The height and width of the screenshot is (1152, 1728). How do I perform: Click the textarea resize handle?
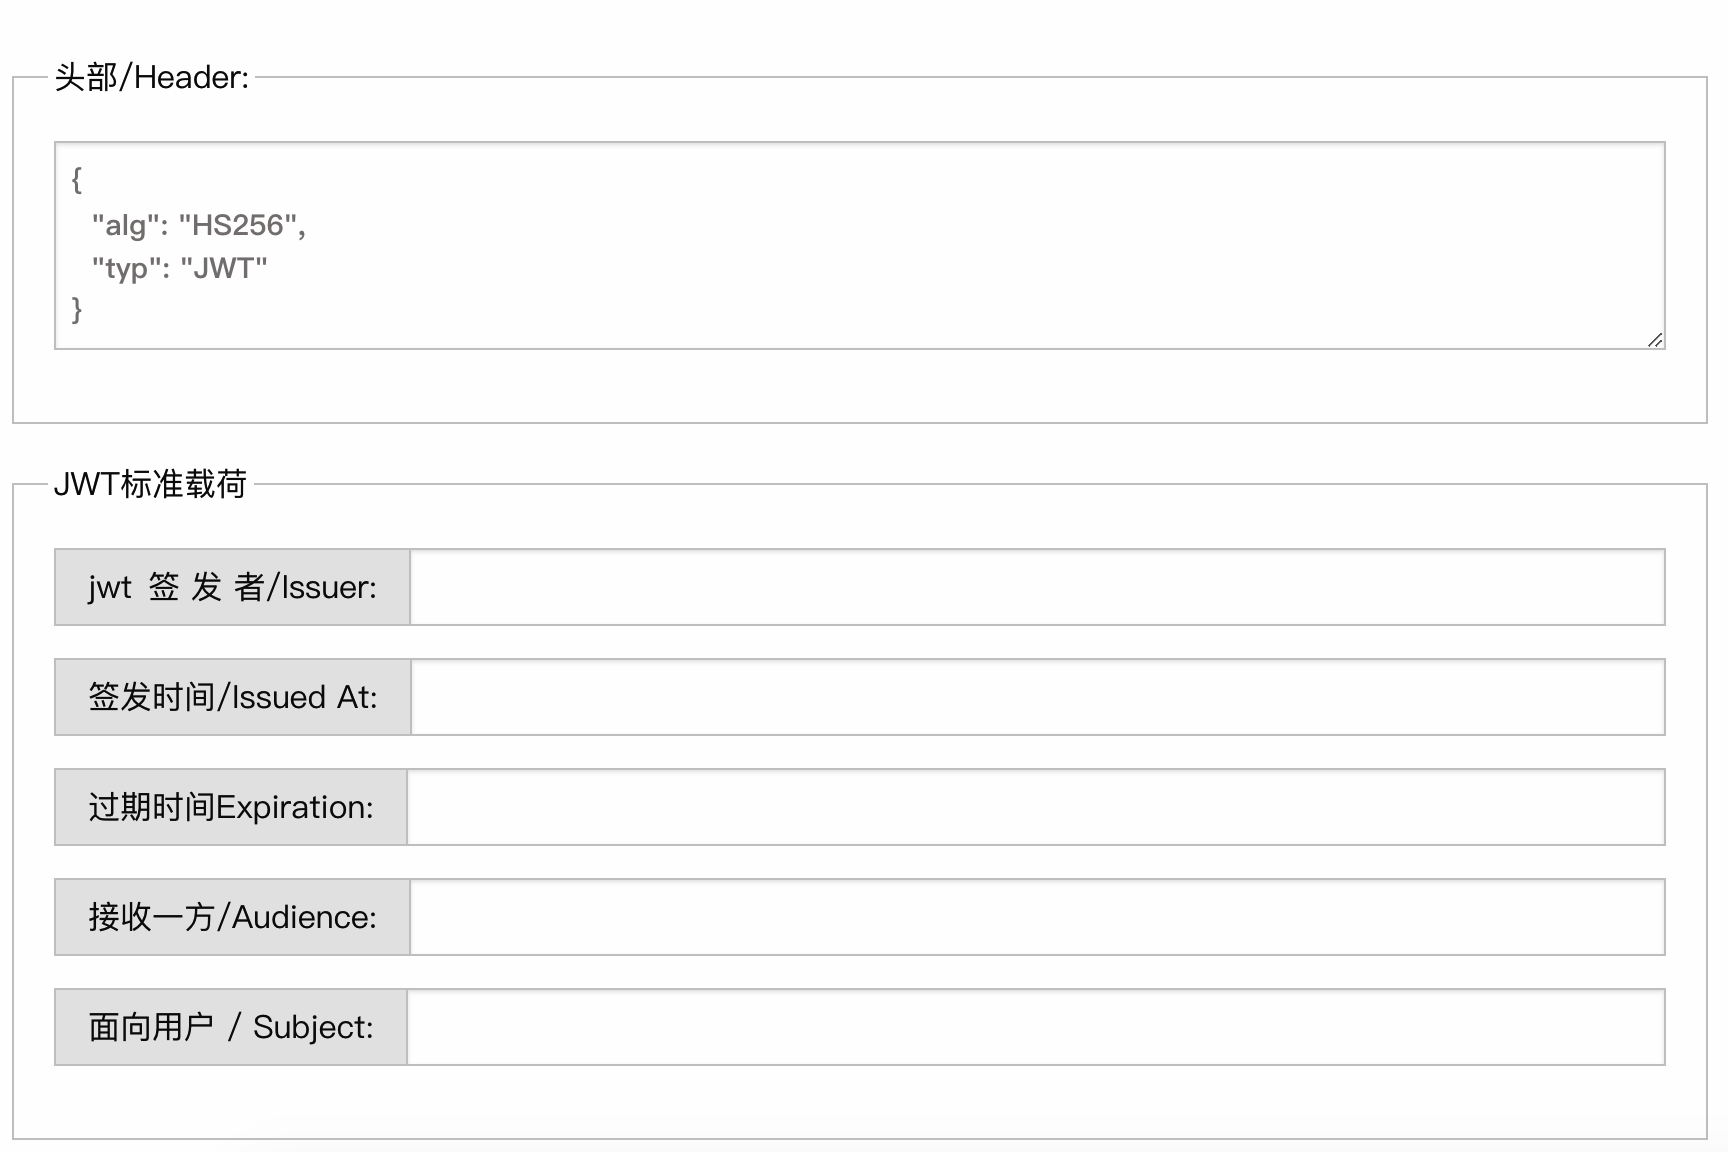click(x=1655, y=338)
